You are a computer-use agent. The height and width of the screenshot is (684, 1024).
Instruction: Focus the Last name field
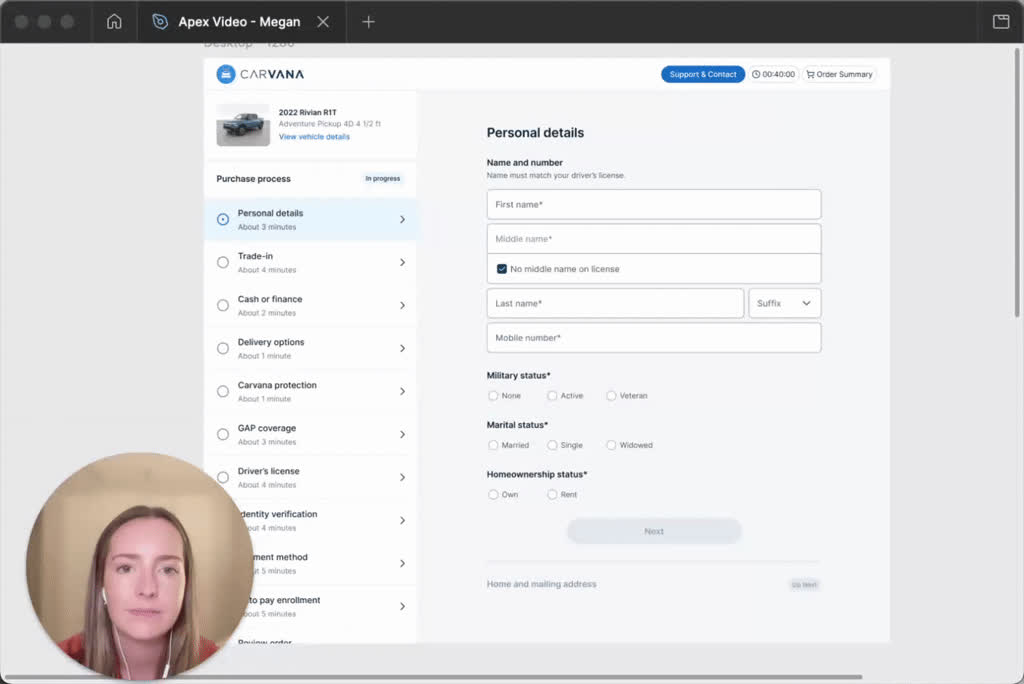click(615, 303)
